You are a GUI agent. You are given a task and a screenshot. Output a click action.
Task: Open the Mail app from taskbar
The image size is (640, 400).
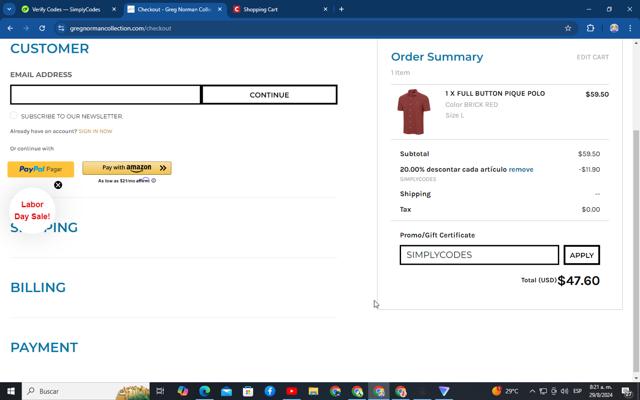click(227, 391)
